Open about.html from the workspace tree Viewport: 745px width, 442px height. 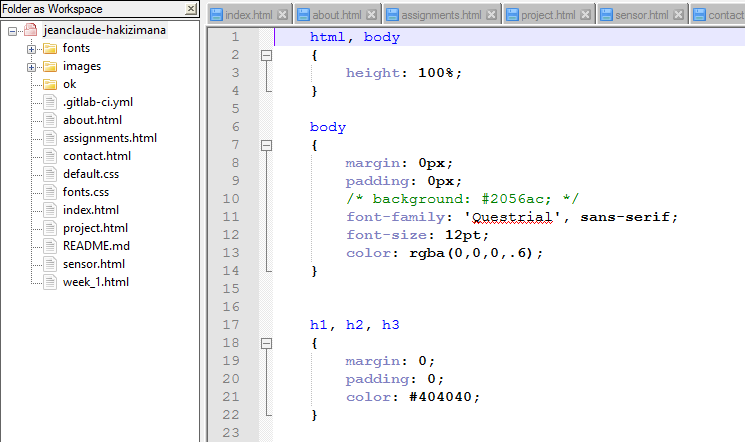click(x=93, y=120)
